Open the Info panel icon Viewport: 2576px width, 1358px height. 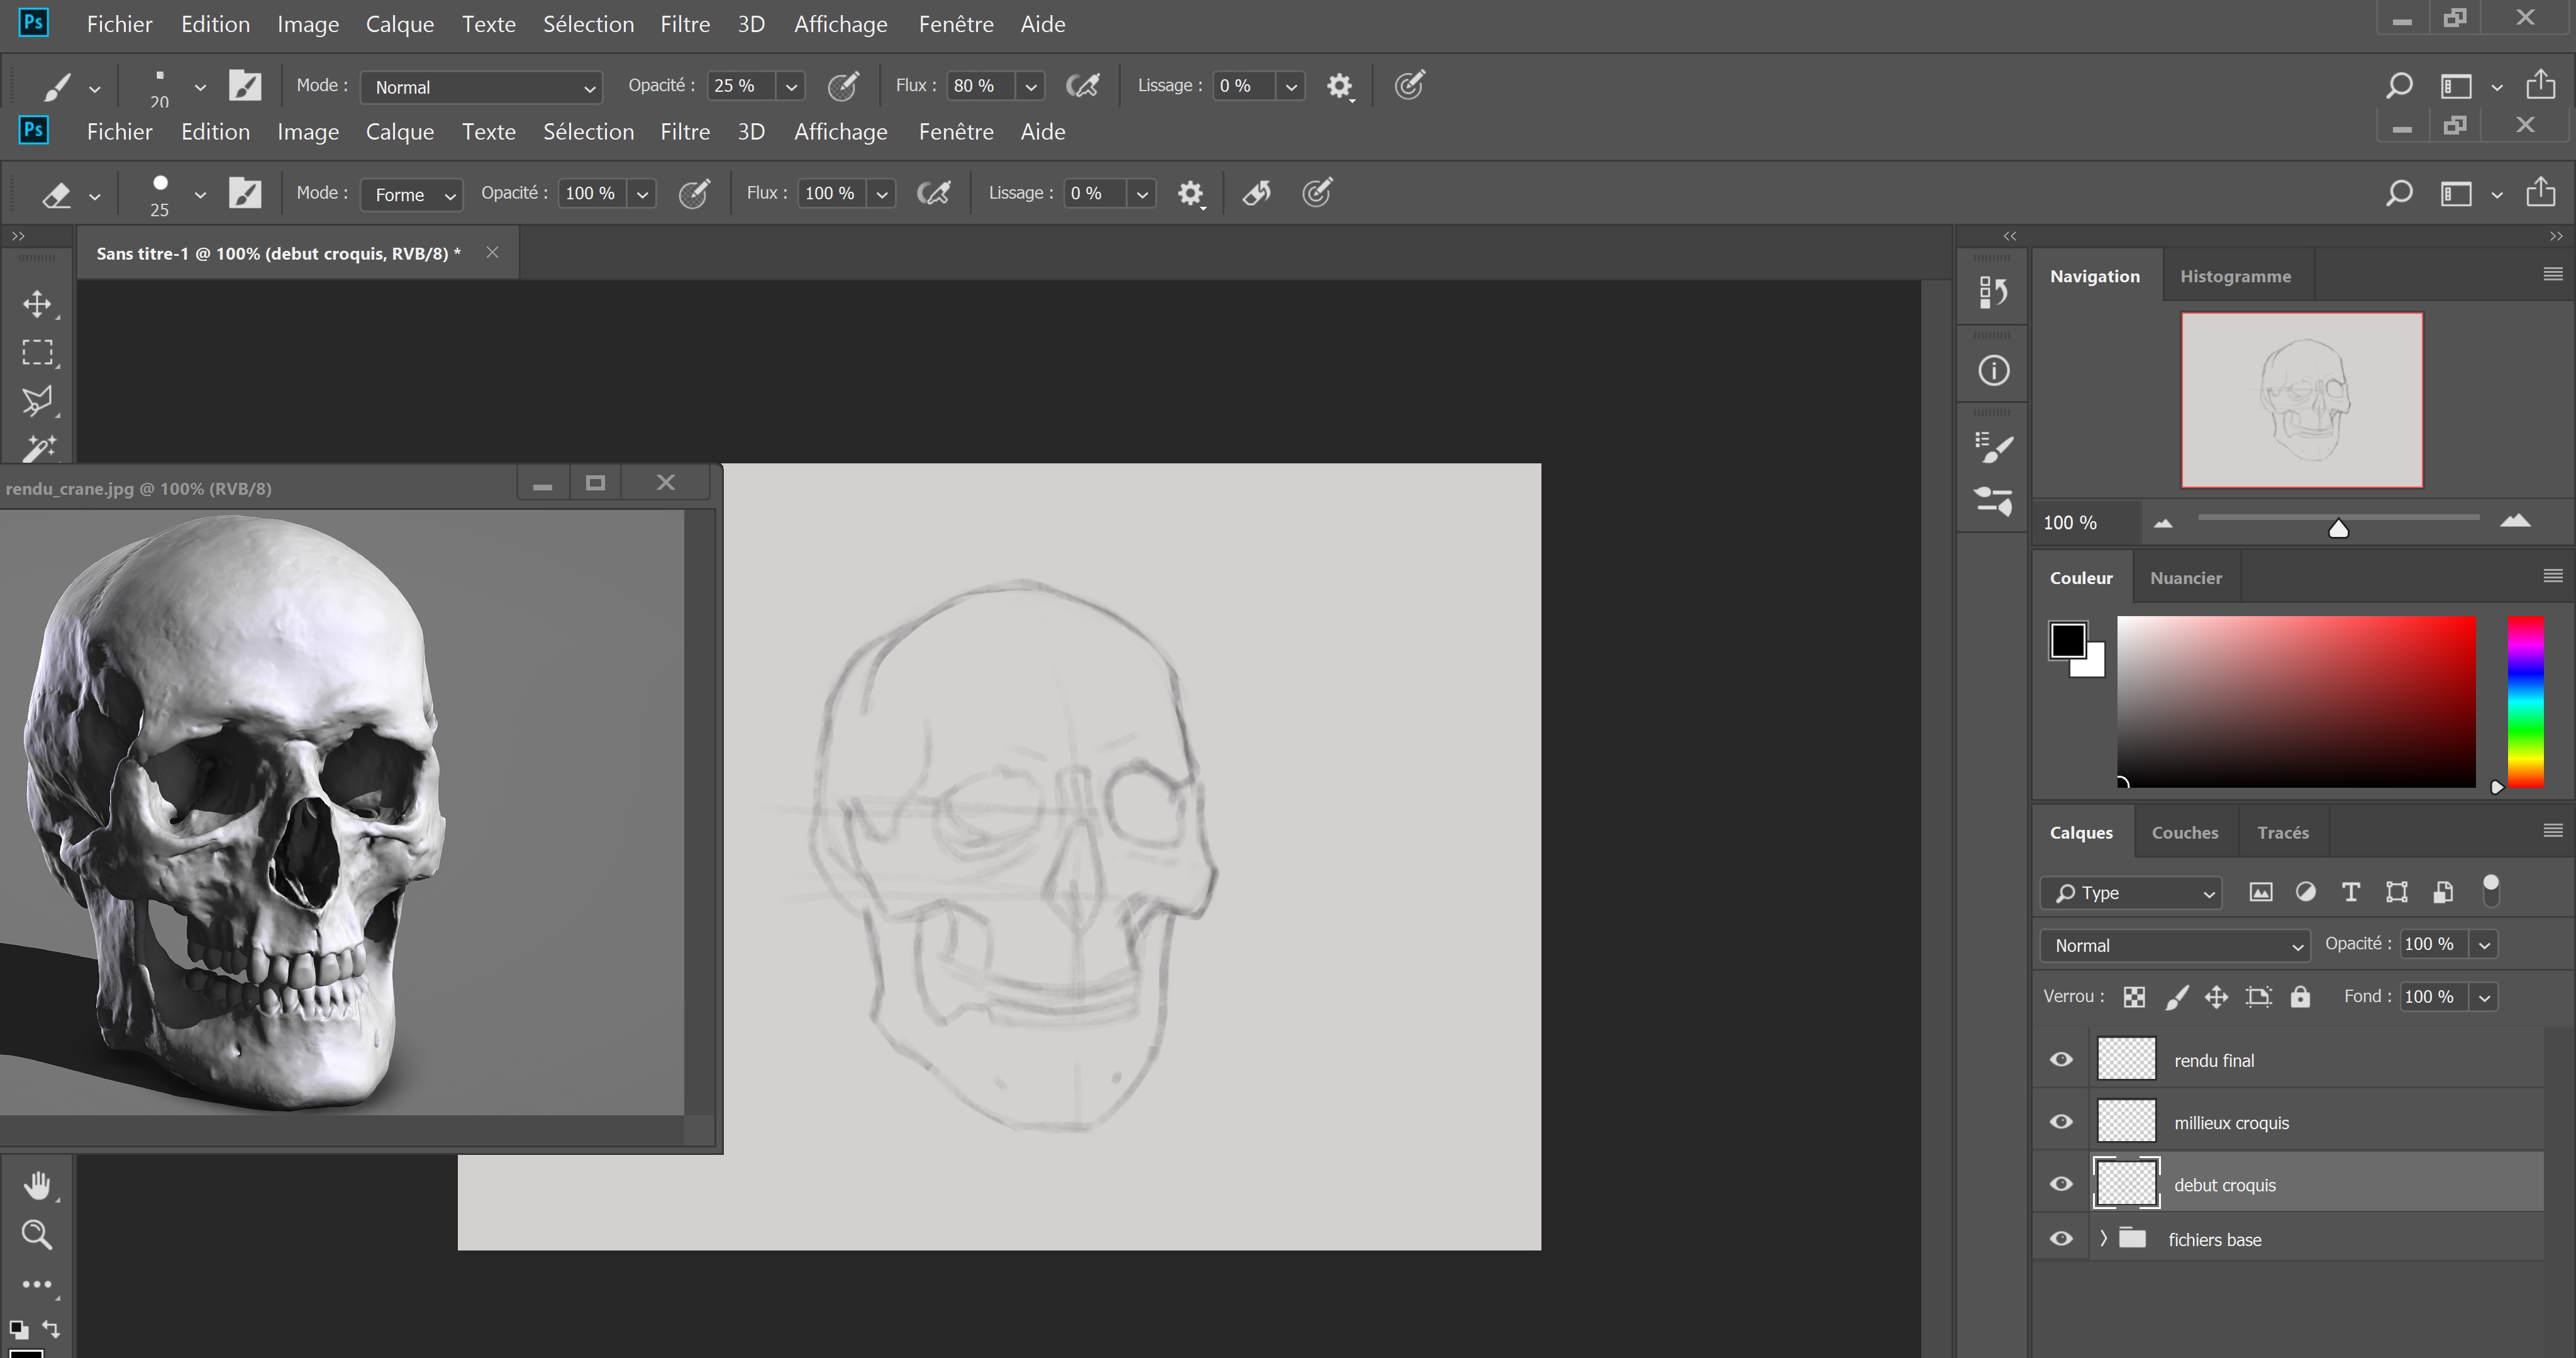[1993, 371]
